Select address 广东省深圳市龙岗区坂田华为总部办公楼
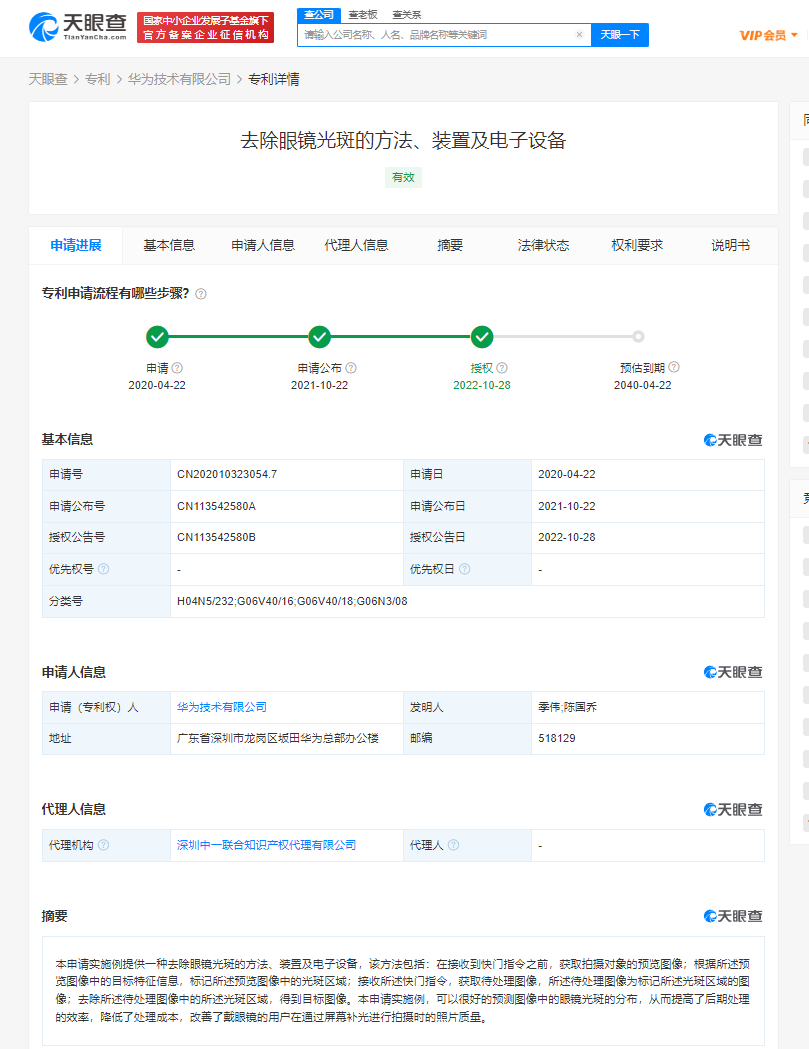 [278, 739]
